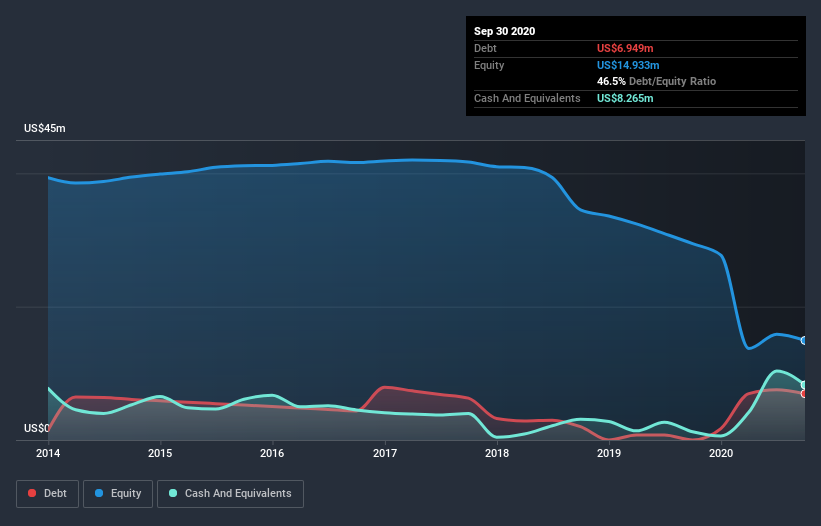The height and width of the screenshot is (526, 821).
Task: Click the teal Cash endpoint marker
Action: coord(804,385)
